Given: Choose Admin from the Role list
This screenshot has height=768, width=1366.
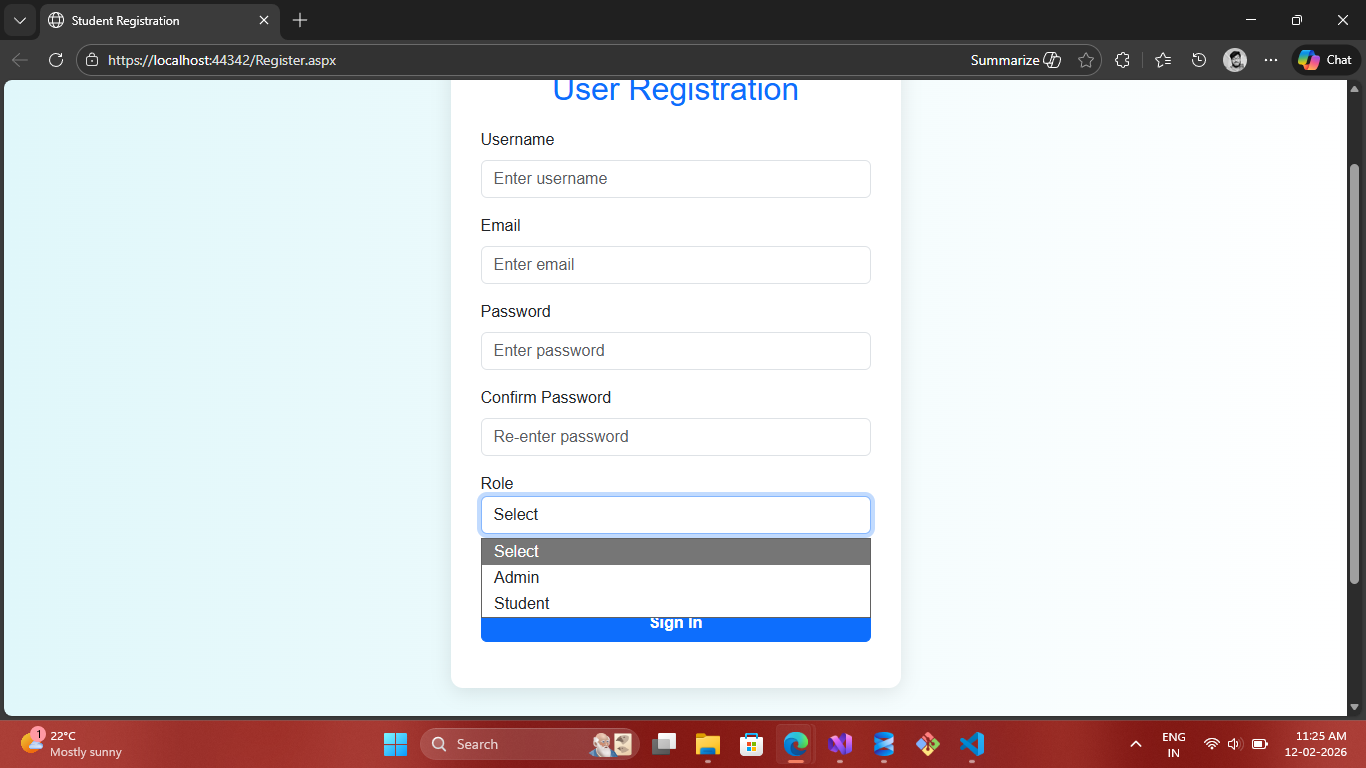Looking at the screenshot, I should 517,578.
